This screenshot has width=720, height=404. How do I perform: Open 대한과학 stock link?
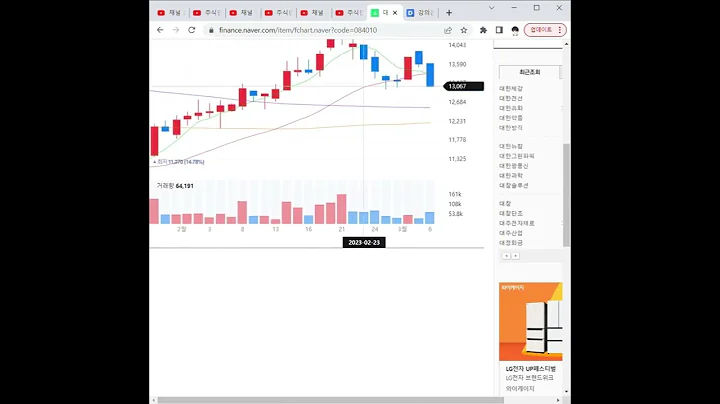tap(511, 175)
